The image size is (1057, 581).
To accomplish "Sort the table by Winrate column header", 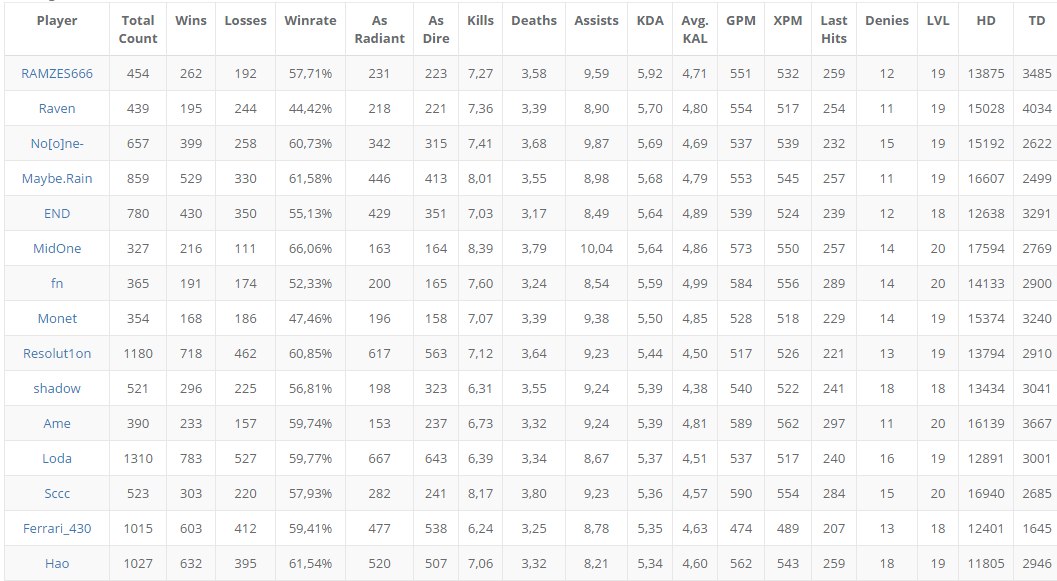I will click(x=309, y=20).
